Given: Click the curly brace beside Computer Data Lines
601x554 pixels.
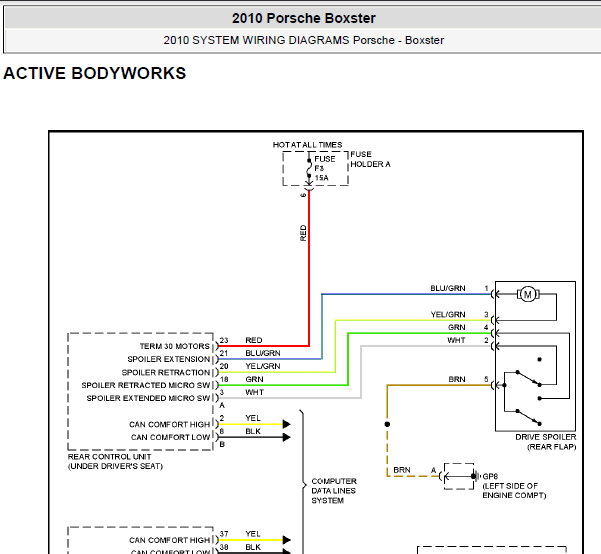Looking at the screenshot, I should (303, 483).
